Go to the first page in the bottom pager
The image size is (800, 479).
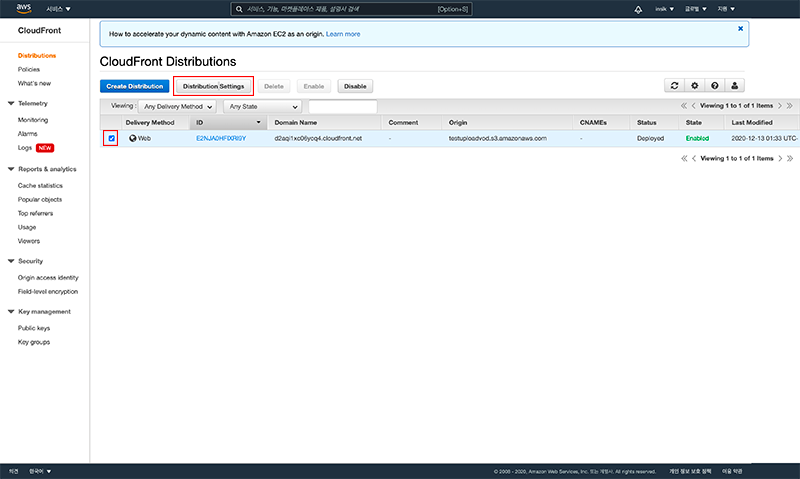(x=684, y=159)
